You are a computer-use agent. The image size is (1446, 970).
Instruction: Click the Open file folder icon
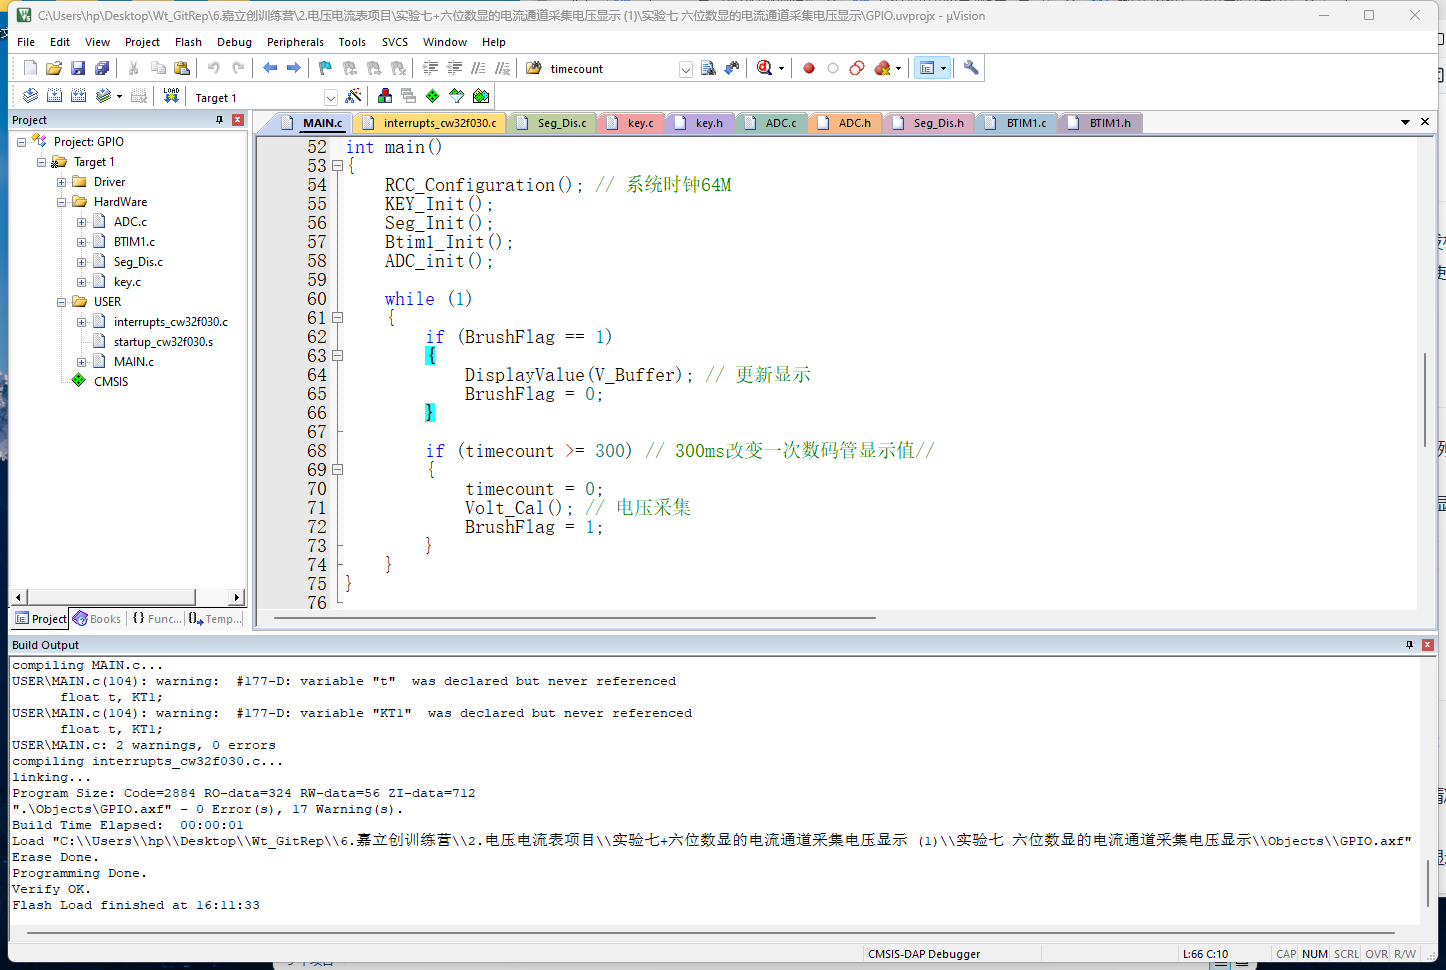(54, 68)
